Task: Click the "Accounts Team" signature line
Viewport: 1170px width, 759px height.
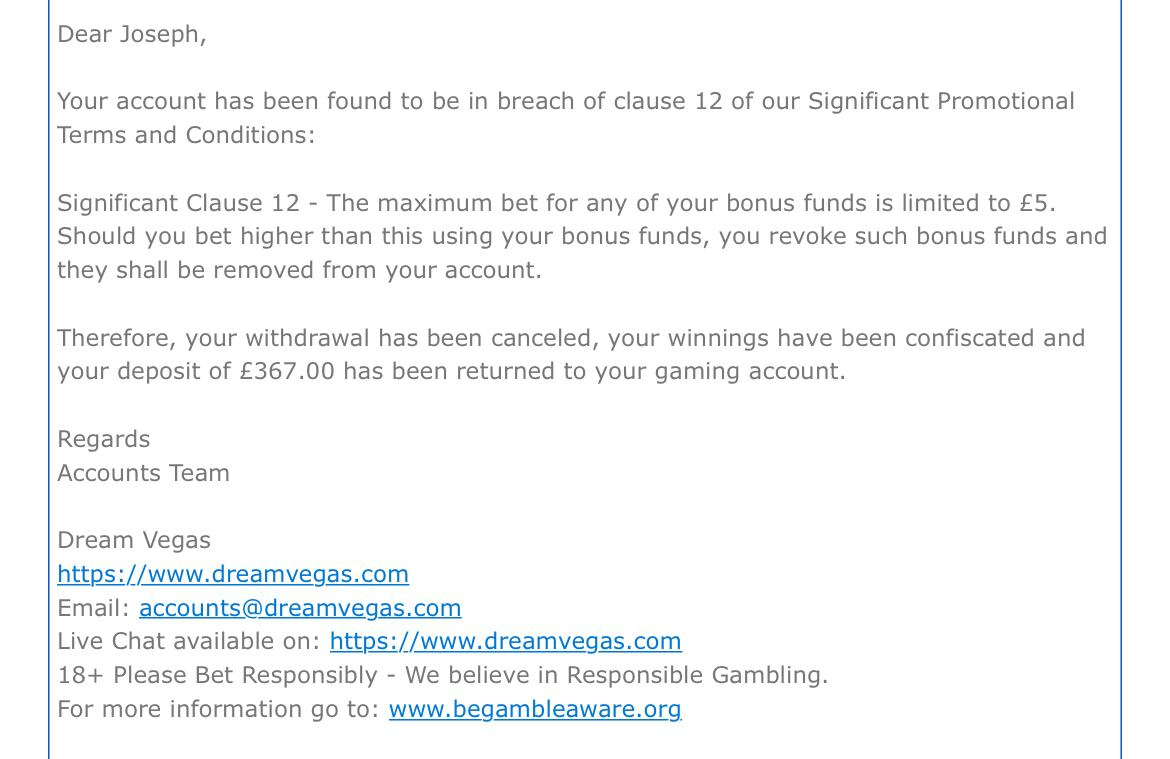Action: 143,473
